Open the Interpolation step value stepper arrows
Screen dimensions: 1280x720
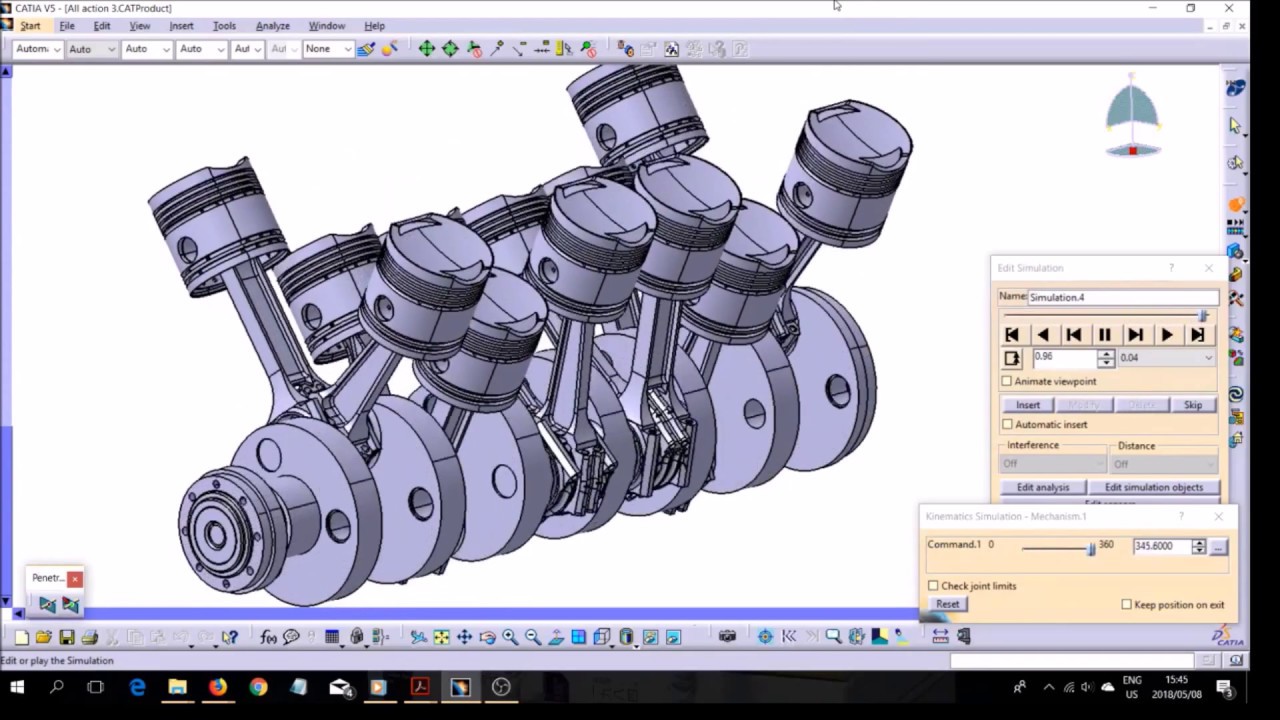click(1105, 358)
